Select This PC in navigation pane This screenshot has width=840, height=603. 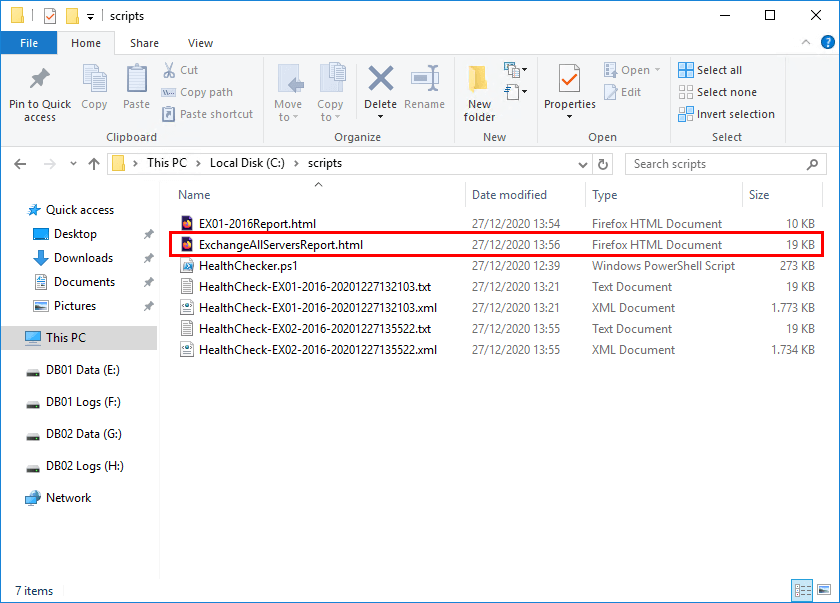point(79,338)
